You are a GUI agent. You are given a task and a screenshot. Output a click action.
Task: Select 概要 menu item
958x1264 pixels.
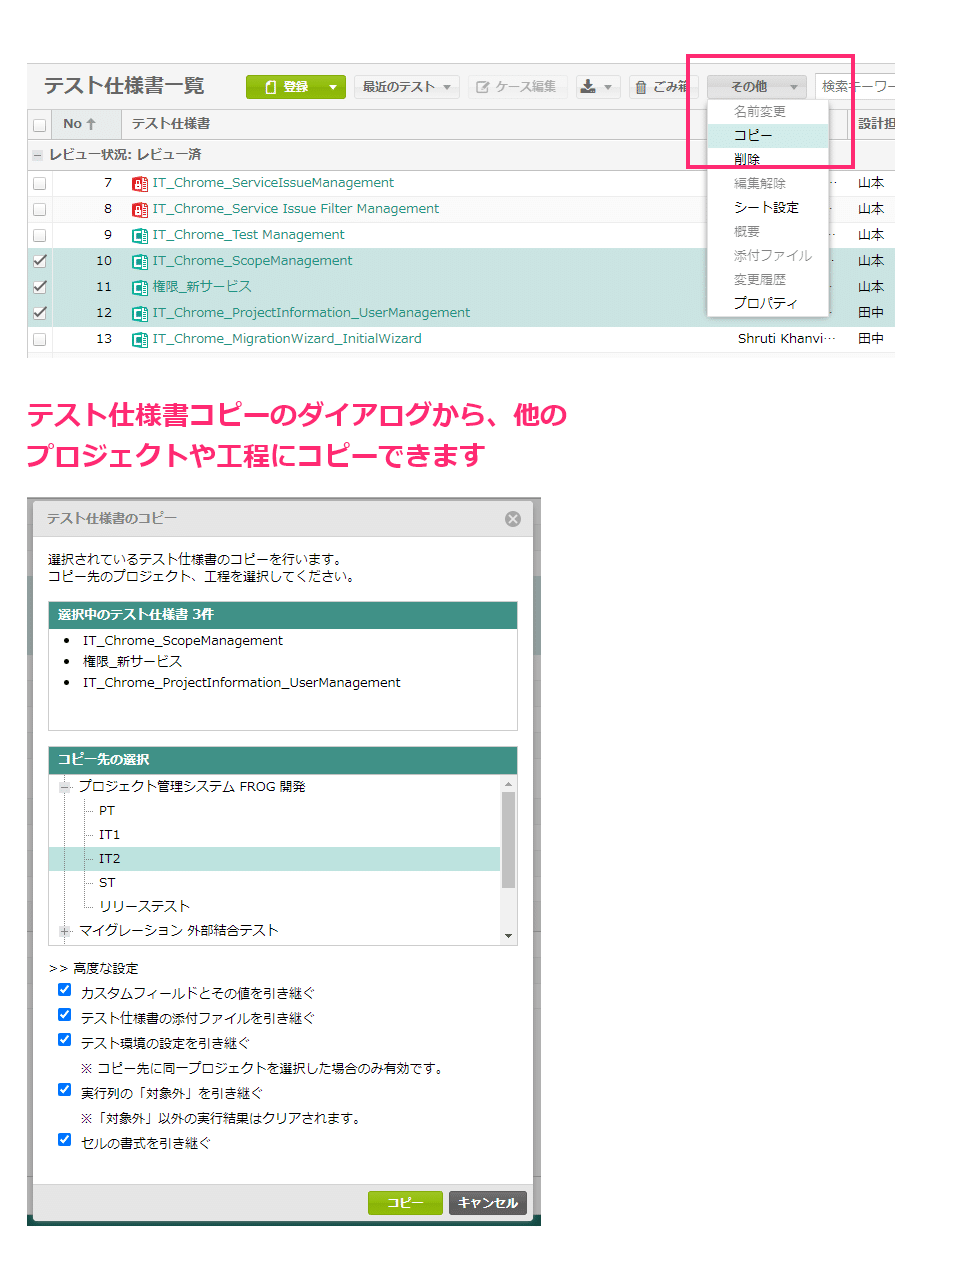coord(768,231)
